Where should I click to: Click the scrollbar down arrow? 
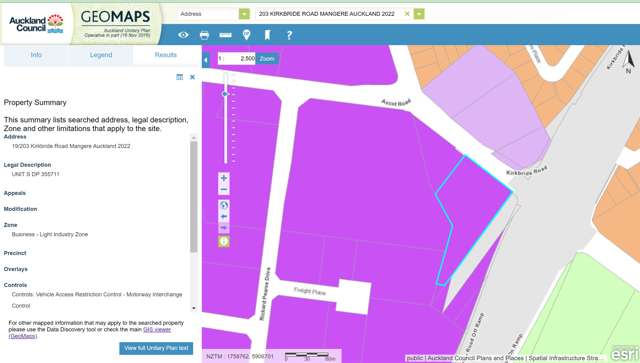pyautogui.click(x=194, y=308)
